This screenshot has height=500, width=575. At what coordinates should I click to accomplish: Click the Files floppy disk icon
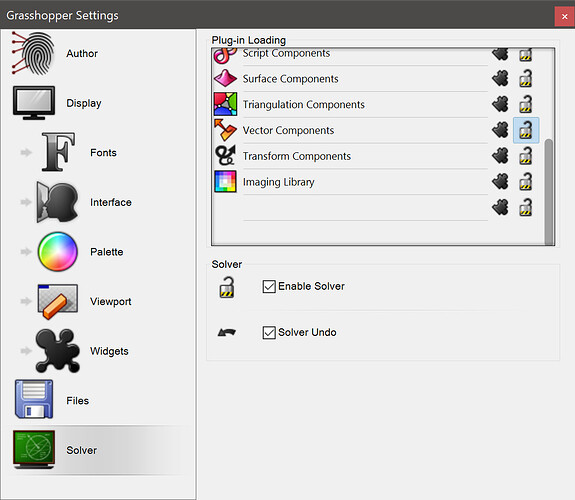tap(34, 399)
